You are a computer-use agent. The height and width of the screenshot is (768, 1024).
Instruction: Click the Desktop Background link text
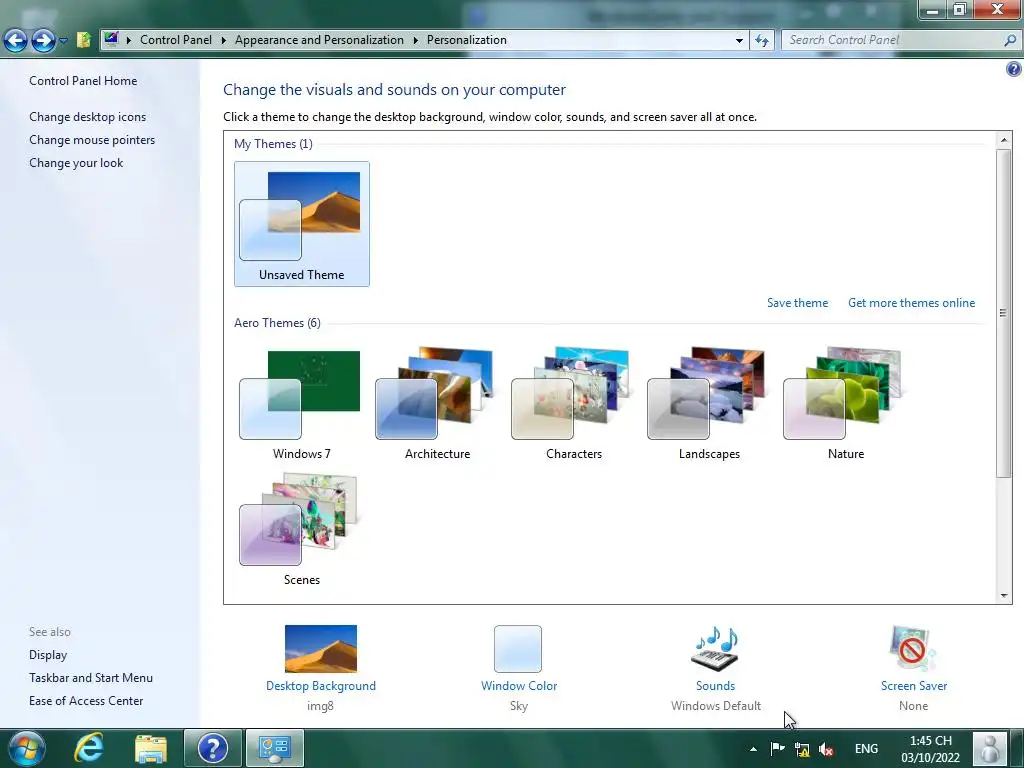pyautogui.click(x=321, y=686)
